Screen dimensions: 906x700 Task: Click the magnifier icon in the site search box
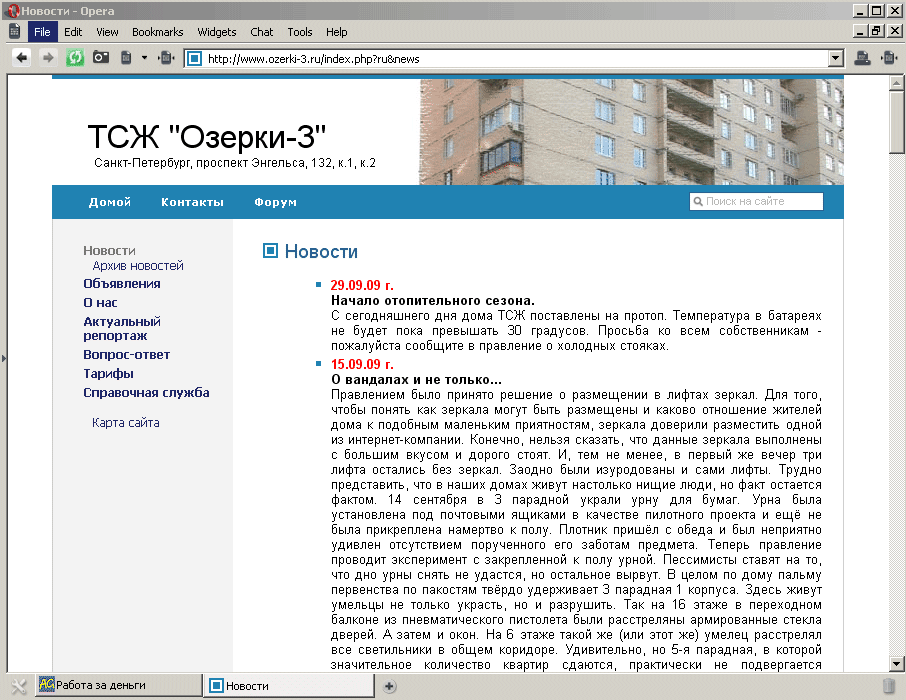pos(698,201)
